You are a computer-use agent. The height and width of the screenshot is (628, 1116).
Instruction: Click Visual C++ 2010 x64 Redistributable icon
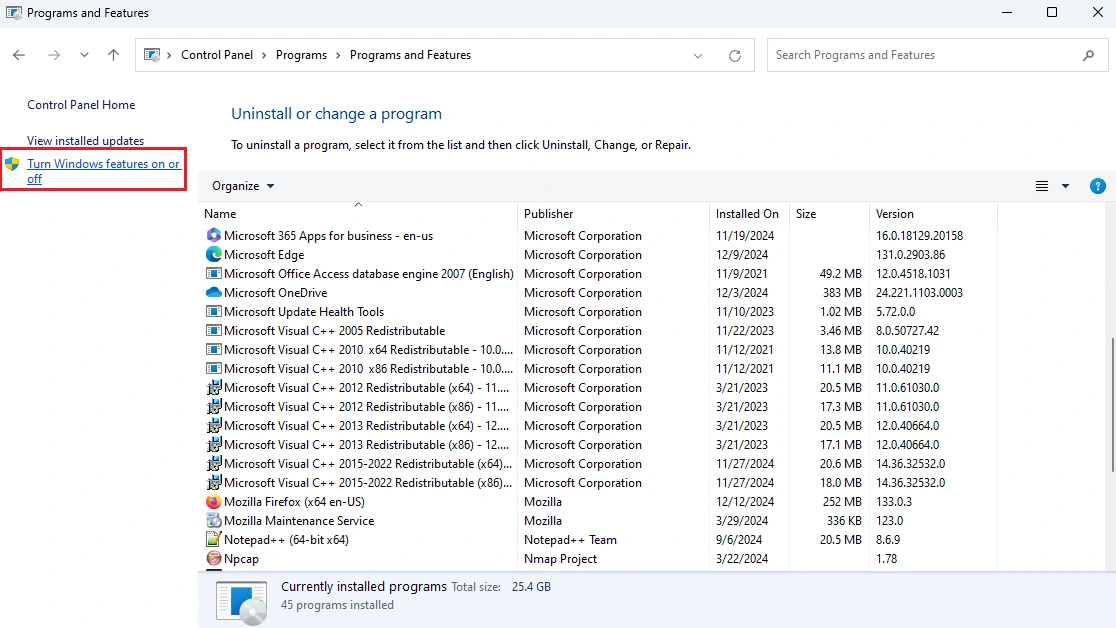point(214,350)
